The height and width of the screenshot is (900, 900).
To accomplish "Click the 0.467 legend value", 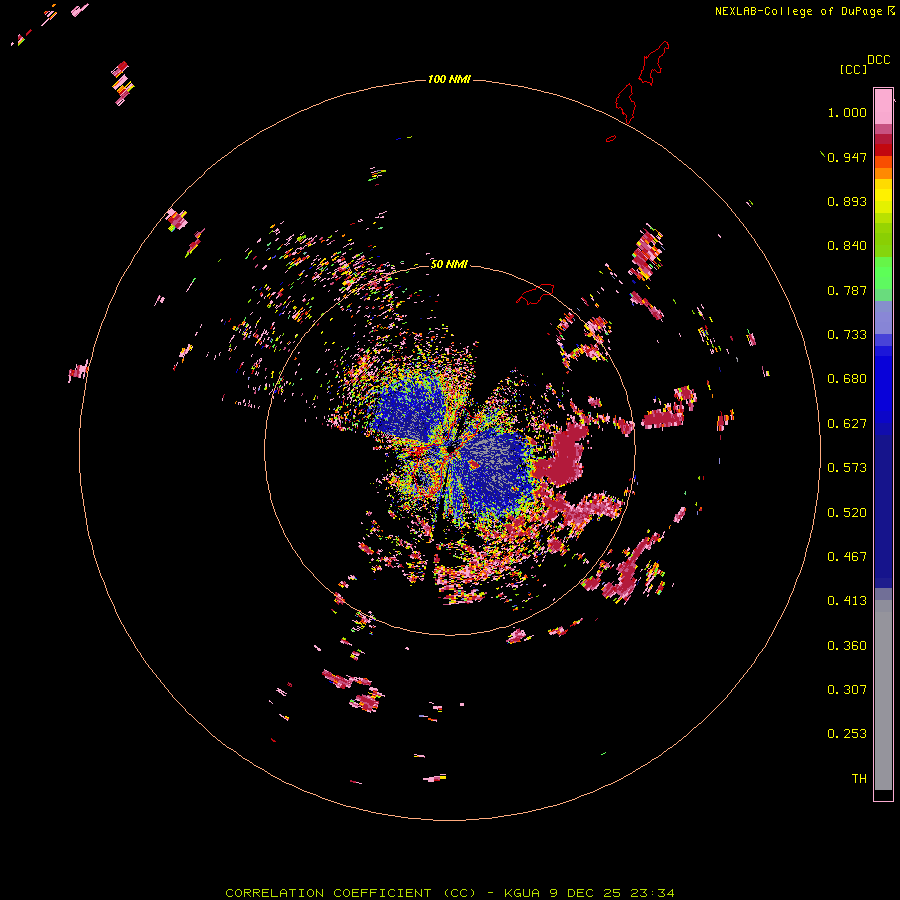I will click(x=847, y=557).
